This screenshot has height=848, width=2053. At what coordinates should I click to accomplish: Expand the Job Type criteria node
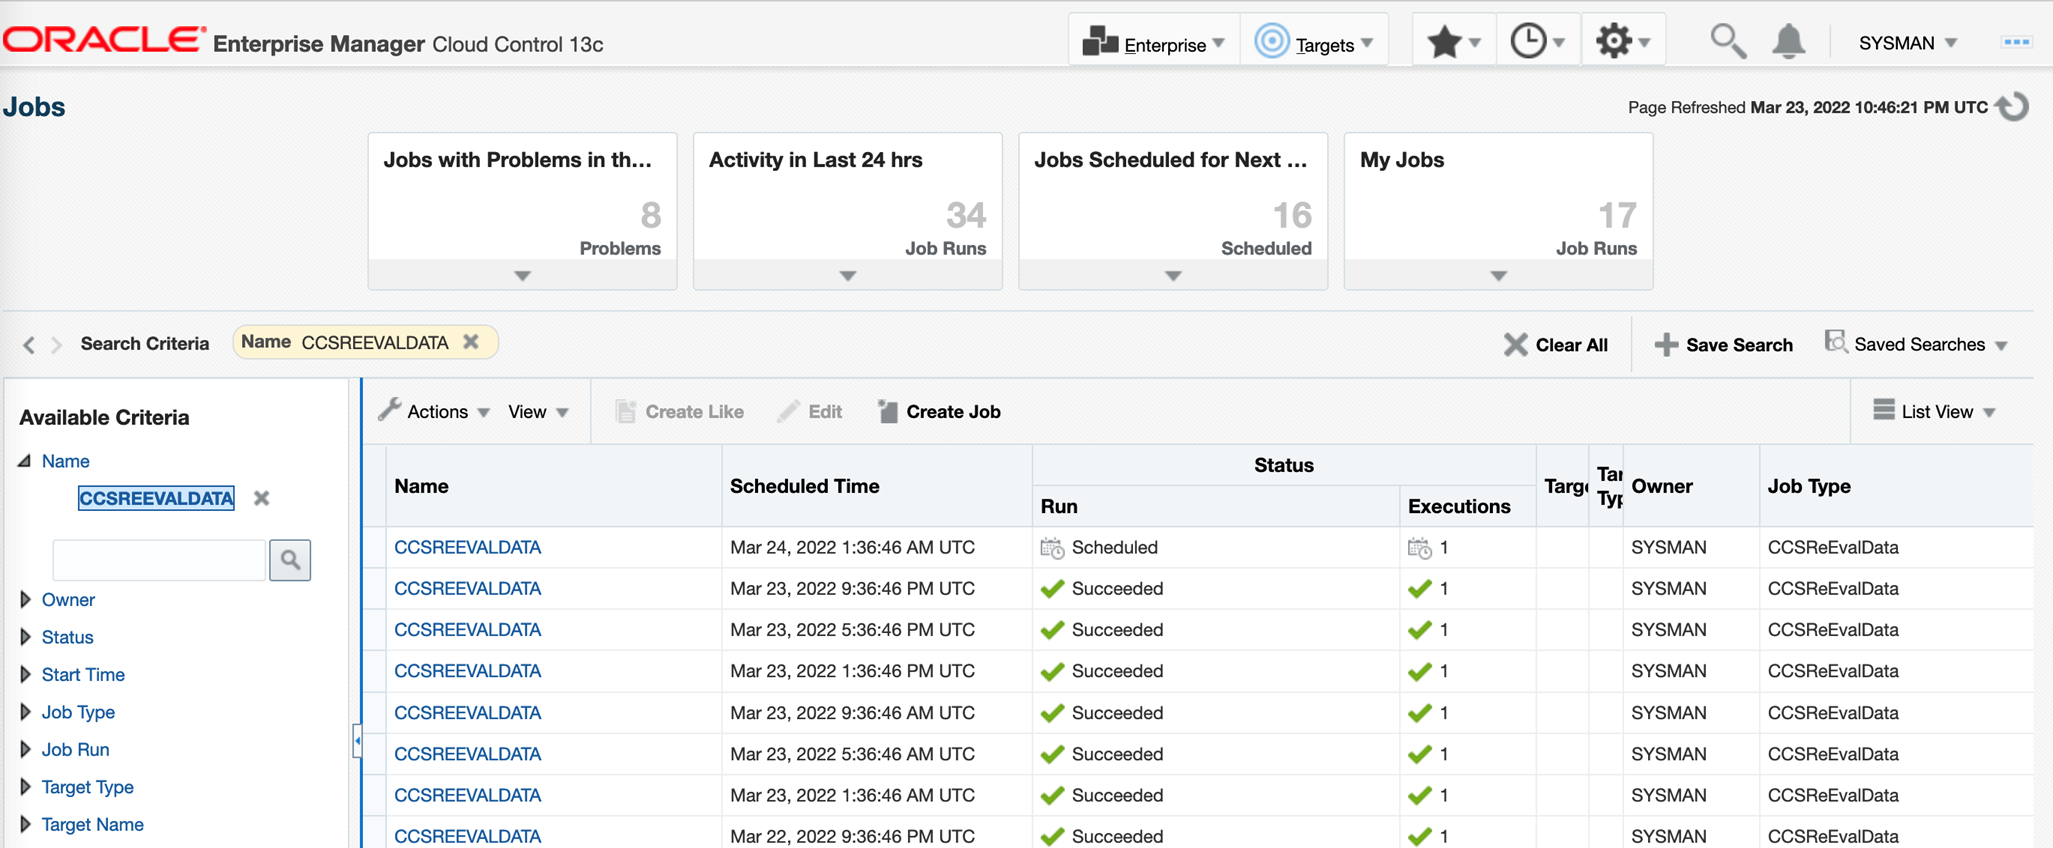coord(26,712)
